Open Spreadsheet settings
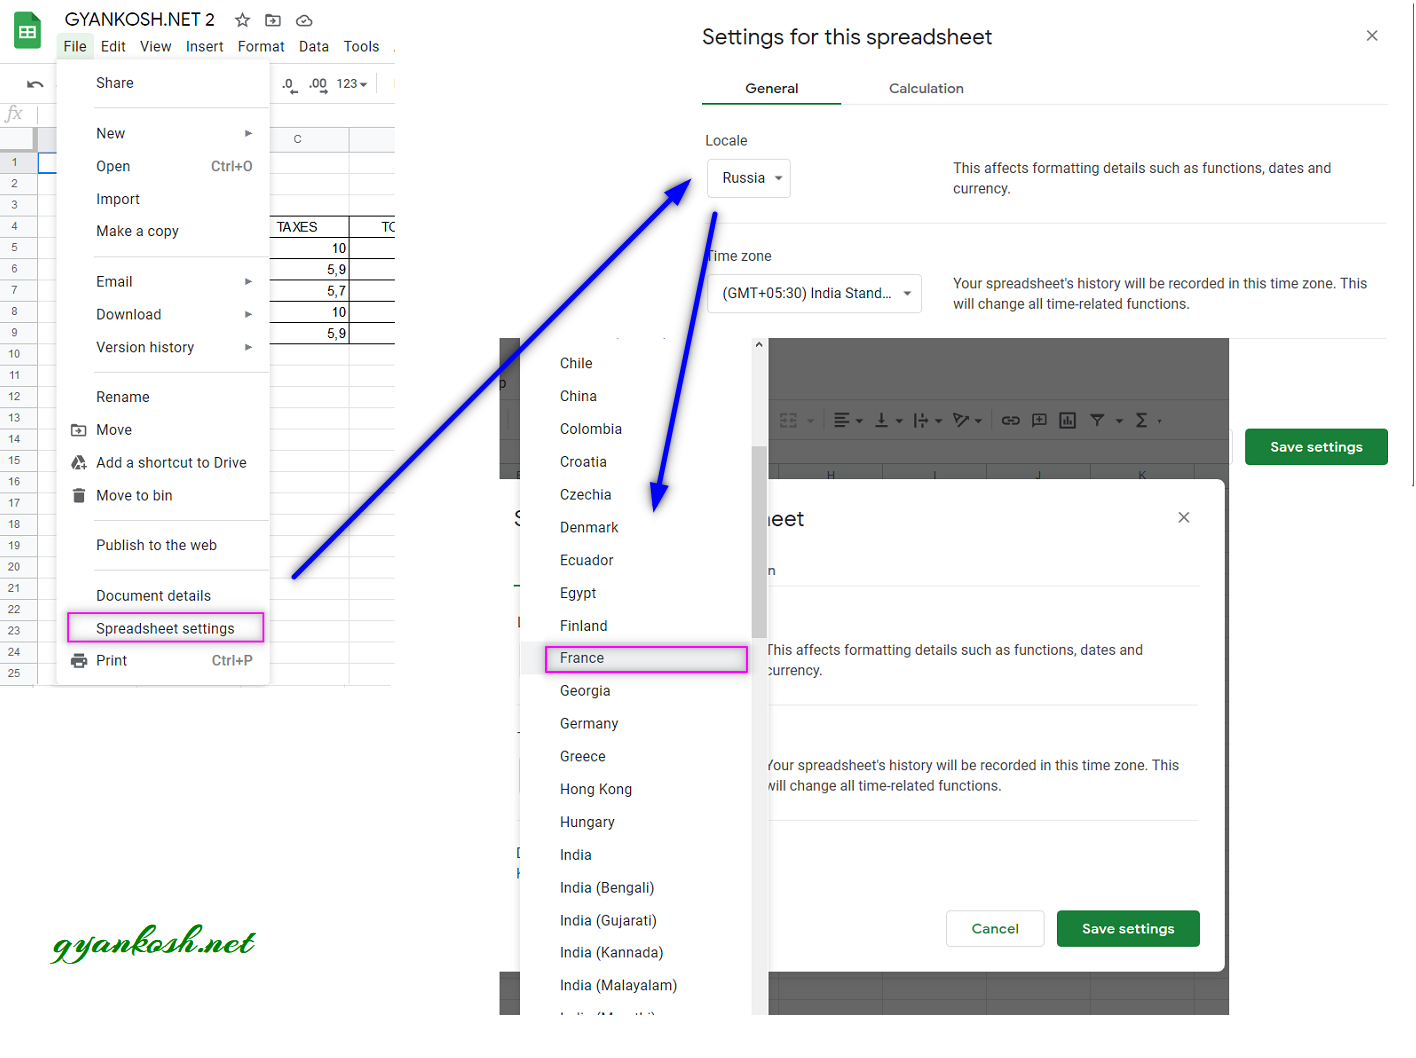The width and height of the screenshot is (1416, 1058). point(165,628)
